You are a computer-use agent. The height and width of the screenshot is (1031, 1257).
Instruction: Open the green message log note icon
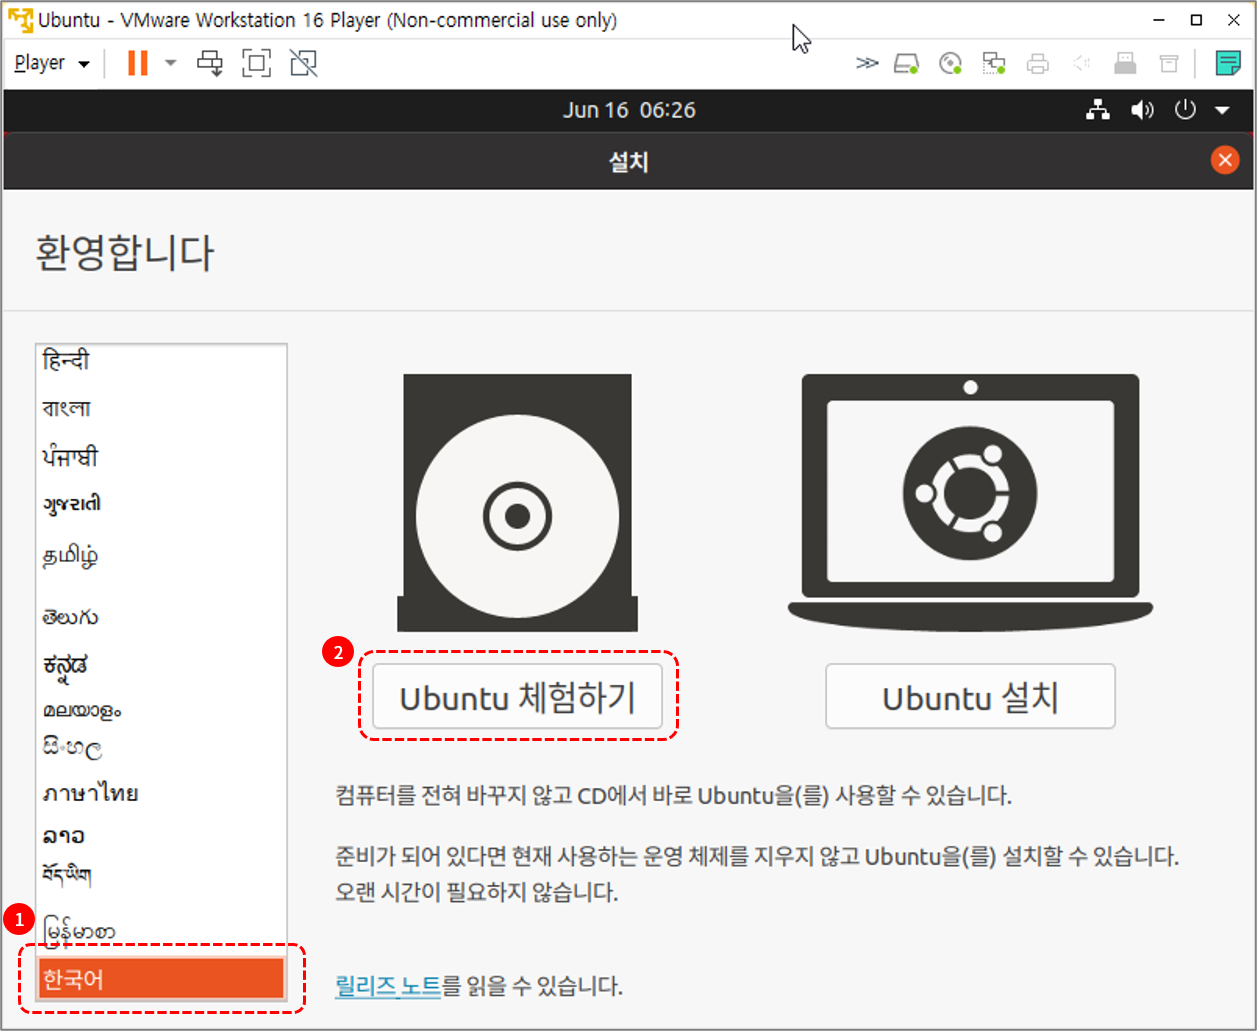(x=1228, y=64)
